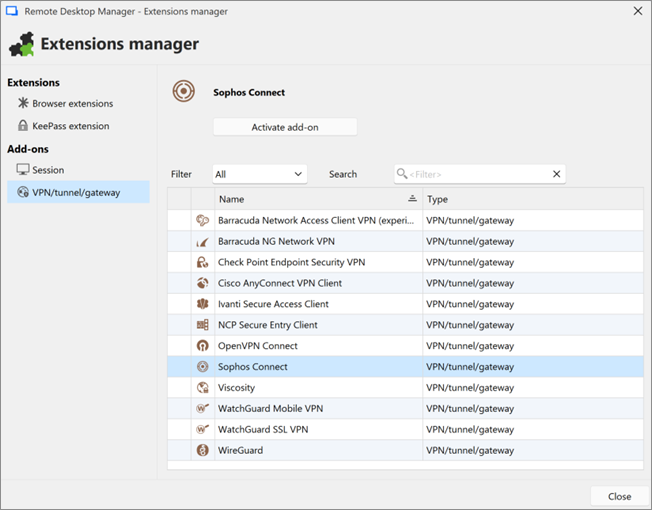Click the WatchGuard Mobile VPN icon
The height and width of the screenshot is (510, 652).
(203, 408)
